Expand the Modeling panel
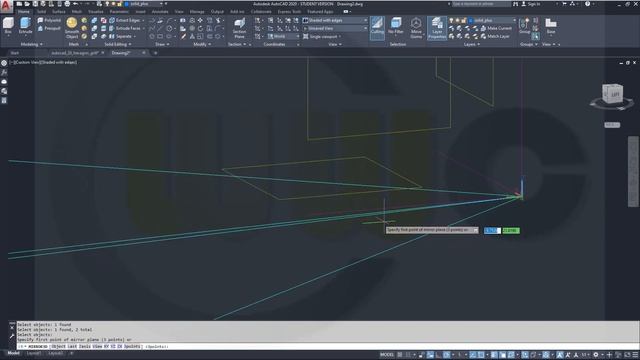The width and height of the screenshot is (640, 360). click(x=31, y=44)
